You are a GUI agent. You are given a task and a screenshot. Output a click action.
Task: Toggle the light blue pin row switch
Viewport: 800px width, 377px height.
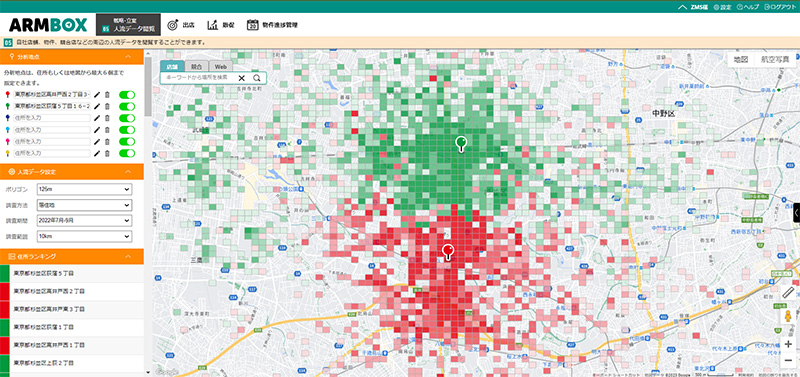127,130
